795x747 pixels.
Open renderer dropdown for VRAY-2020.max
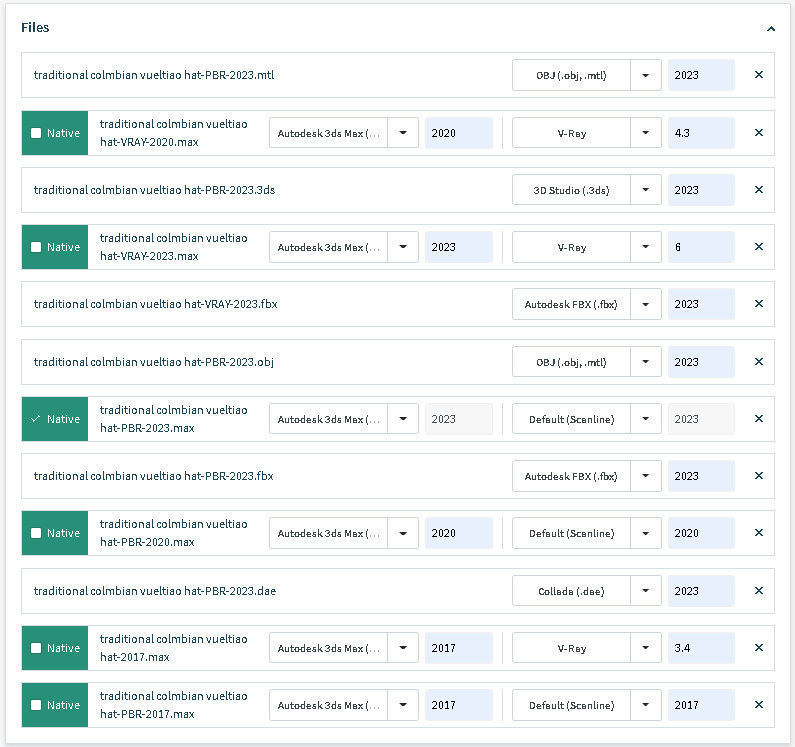(646, 133)
